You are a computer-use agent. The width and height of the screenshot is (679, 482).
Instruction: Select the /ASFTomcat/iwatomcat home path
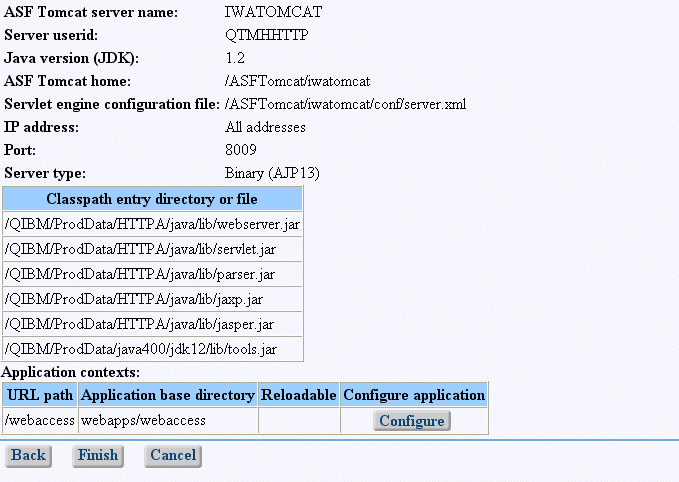tap(297, 81)
